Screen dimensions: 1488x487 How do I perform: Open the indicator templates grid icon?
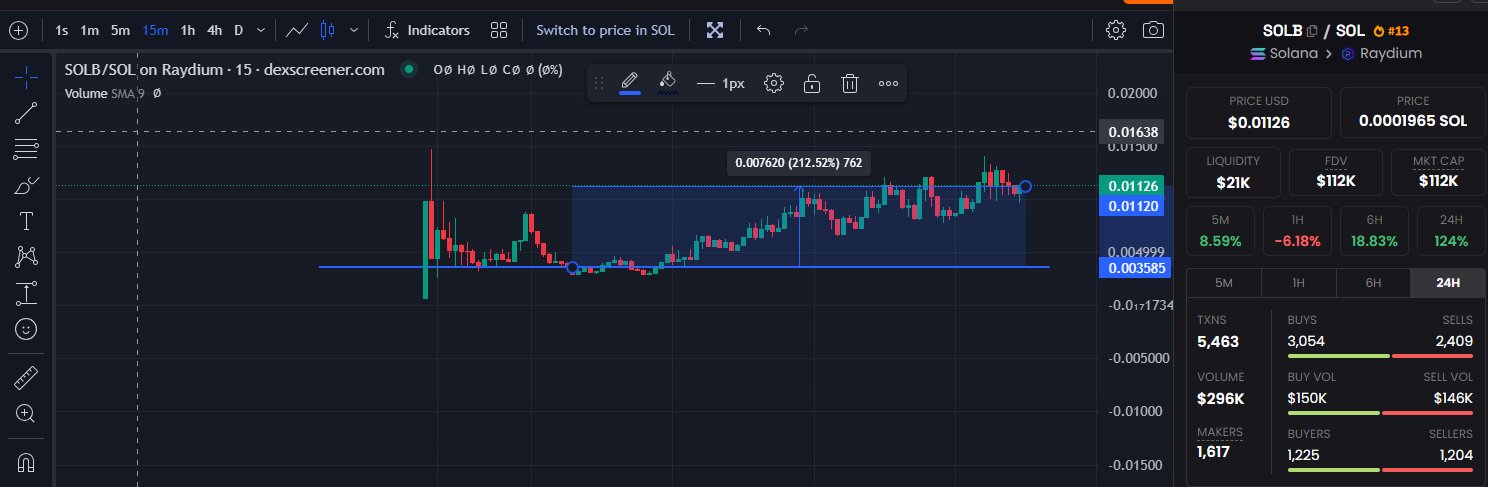click(x=499, y=30)
